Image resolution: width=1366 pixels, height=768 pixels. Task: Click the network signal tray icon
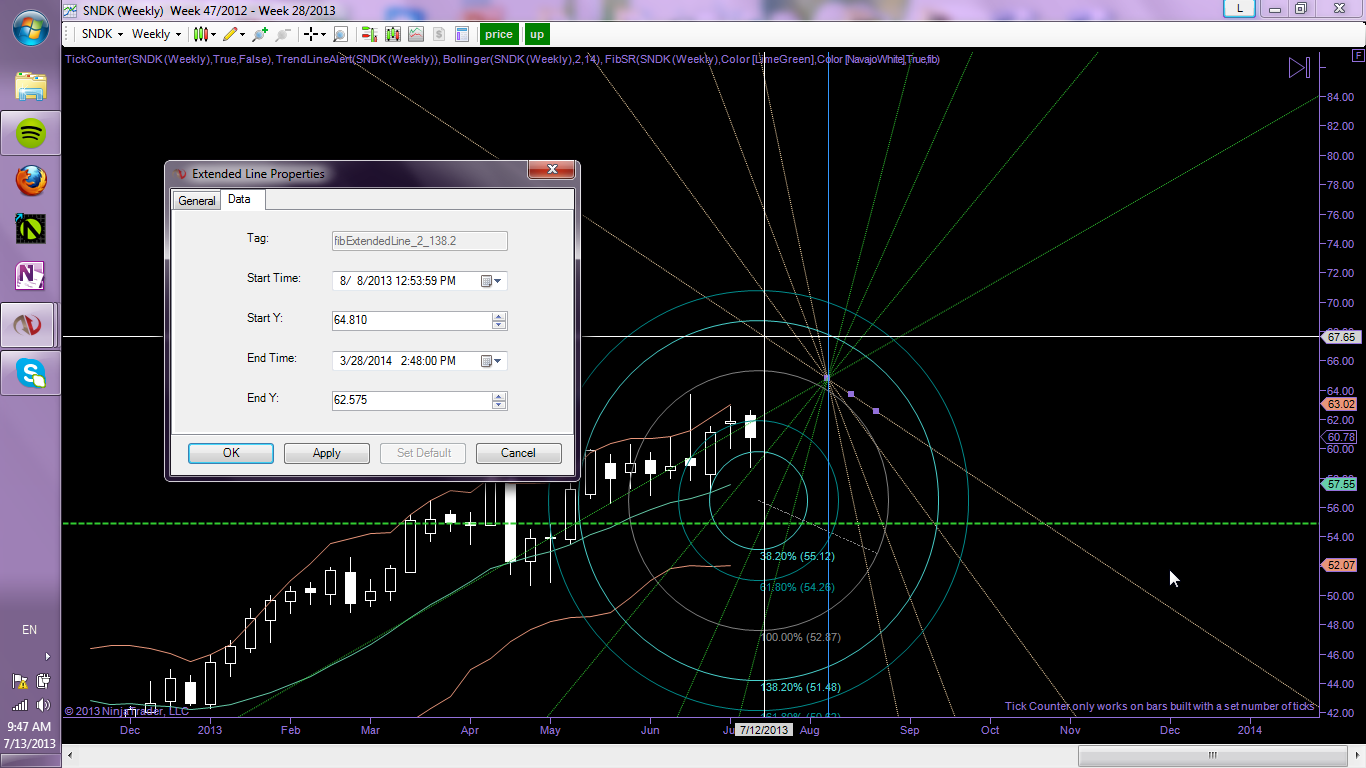pyautogui.click(x=20, y=704)
